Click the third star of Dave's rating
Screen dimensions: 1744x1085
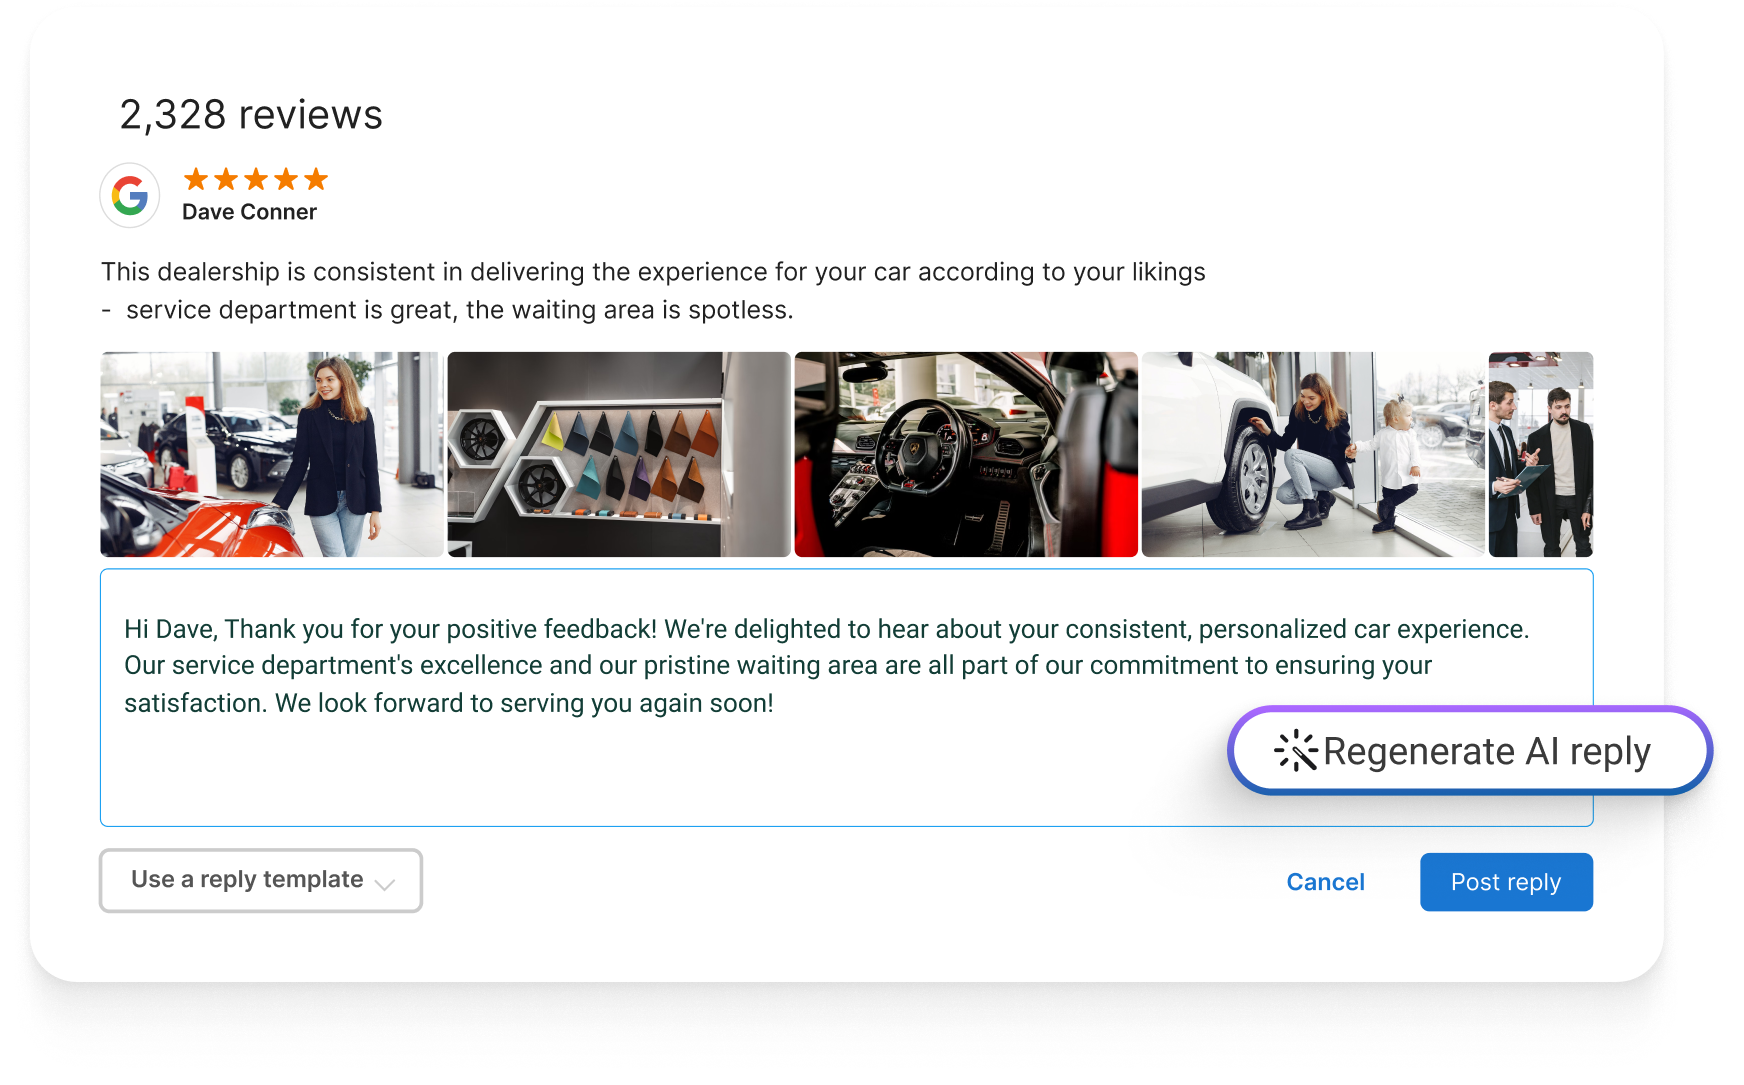coord(255,180)
